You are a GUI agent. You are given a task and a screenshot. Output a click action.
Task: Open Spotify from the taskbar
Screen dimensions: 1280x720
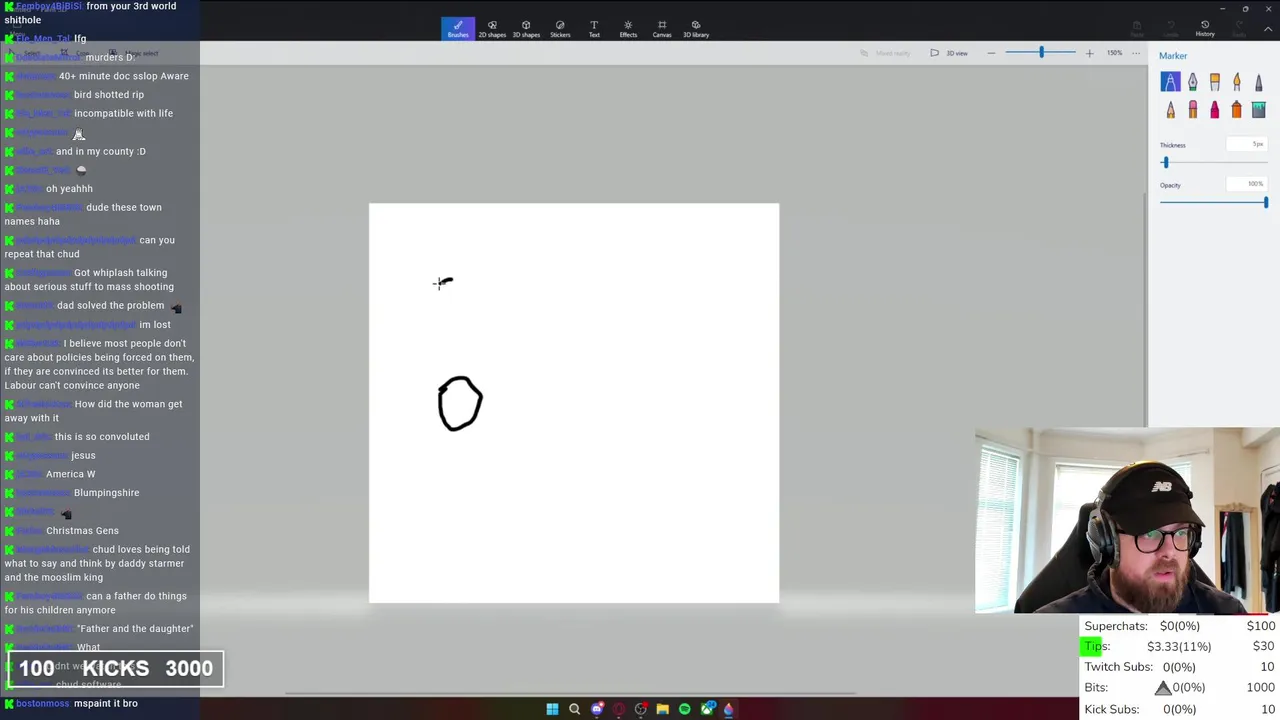(684, 709)
